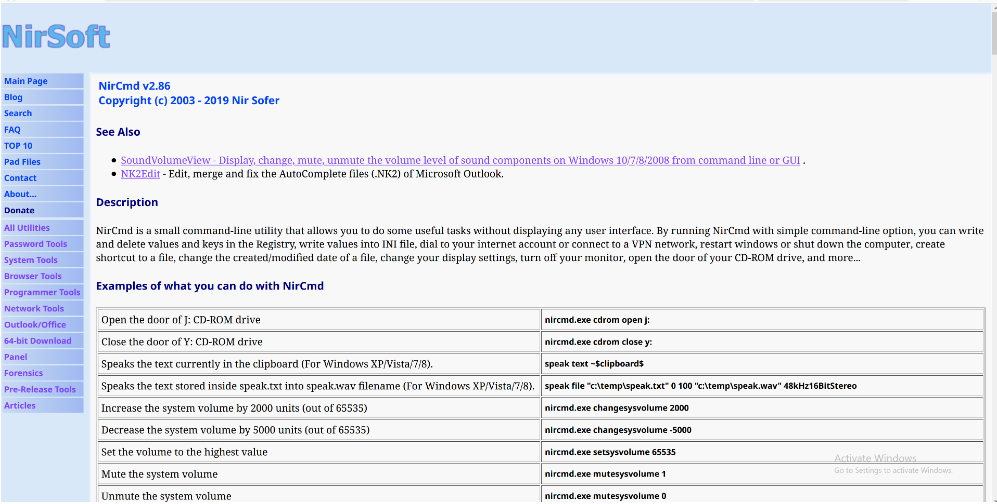Open Programmer Tools category

[43, 292]
